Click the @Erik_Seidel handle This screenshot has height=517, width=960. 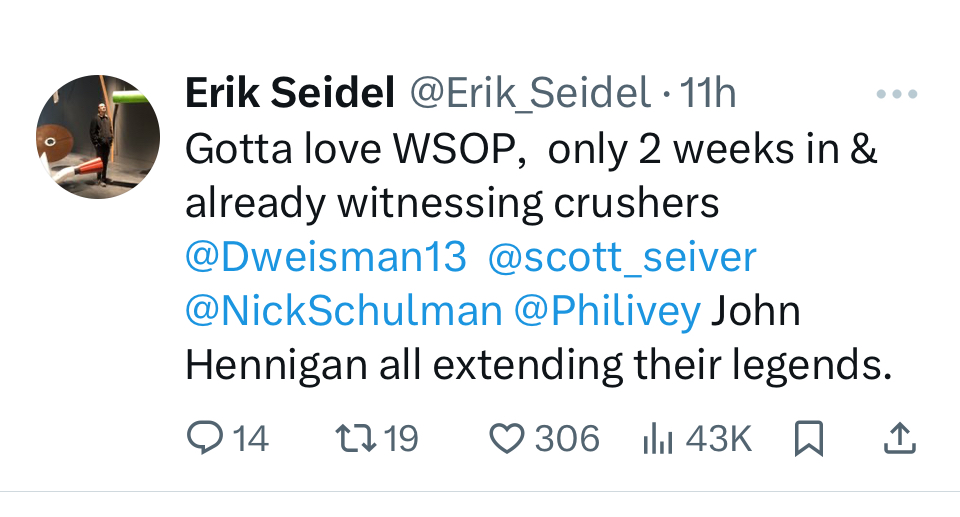530,95
